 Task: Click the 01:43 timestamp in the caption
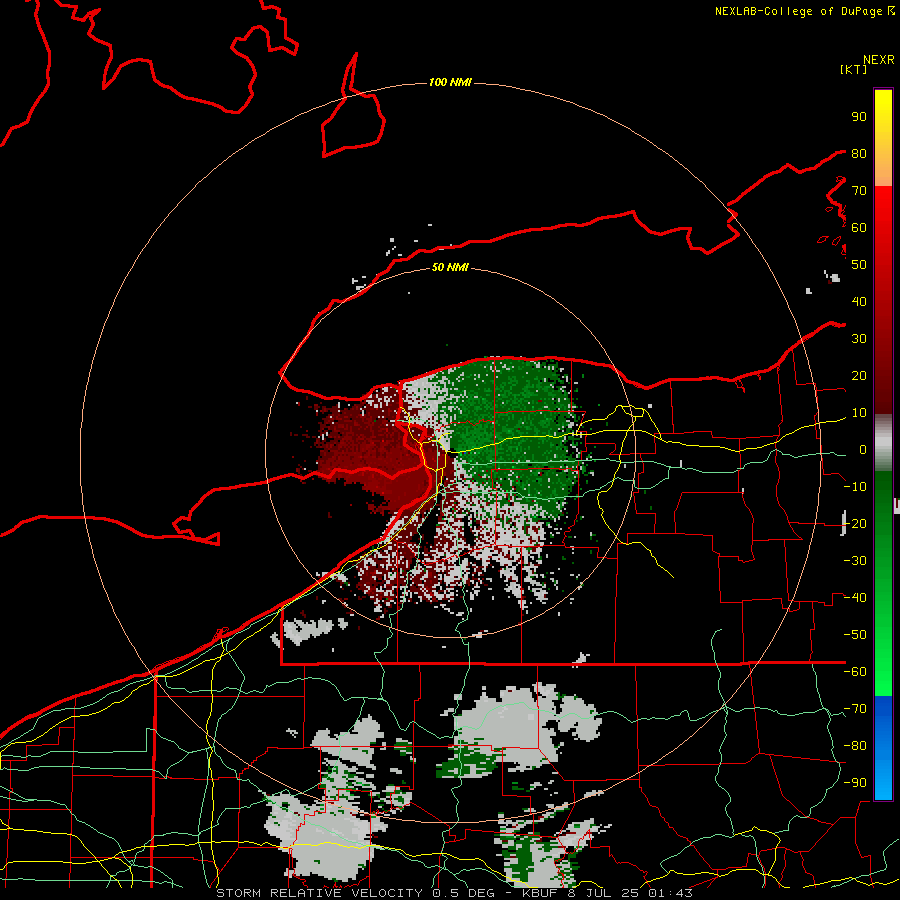coord(670,893)
